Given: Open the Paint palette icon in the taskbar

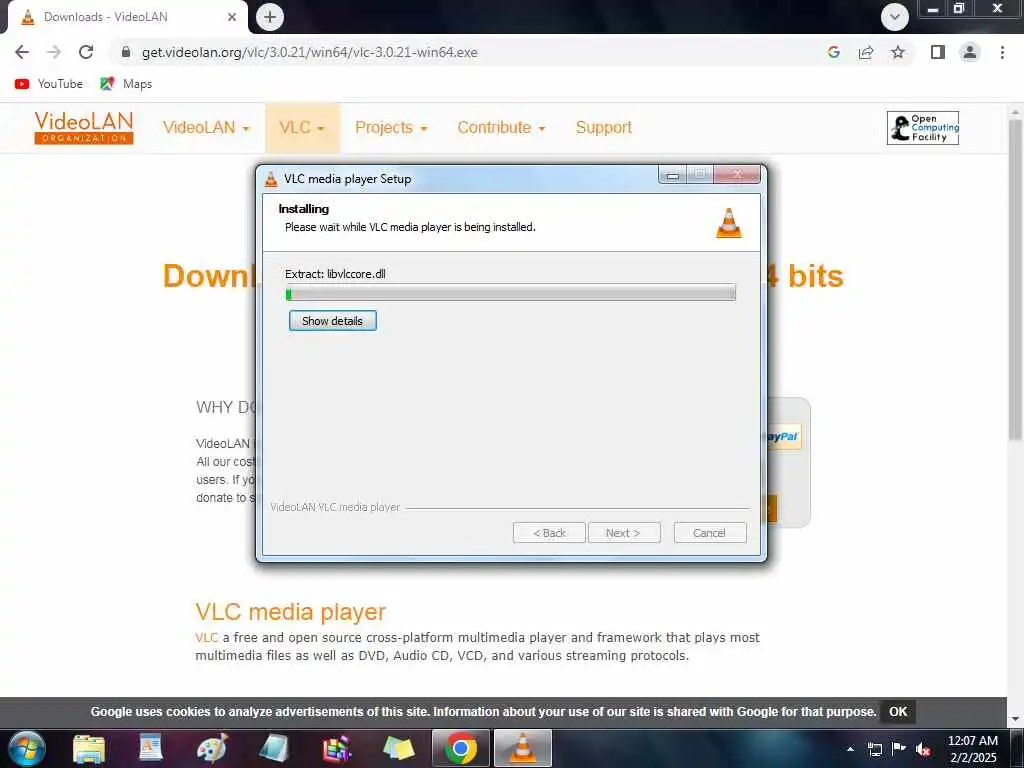Looking at the screenshot, I should tap(212, 749).
